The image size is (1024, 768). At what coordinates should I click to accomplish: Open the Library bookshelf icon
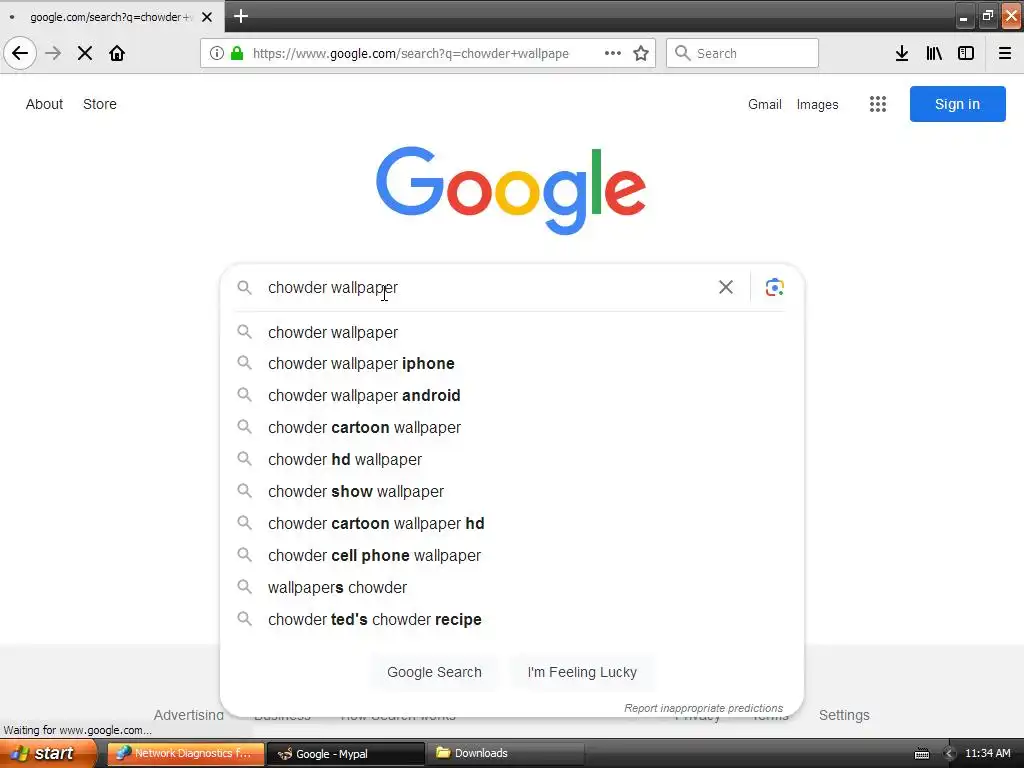(934, 53)
